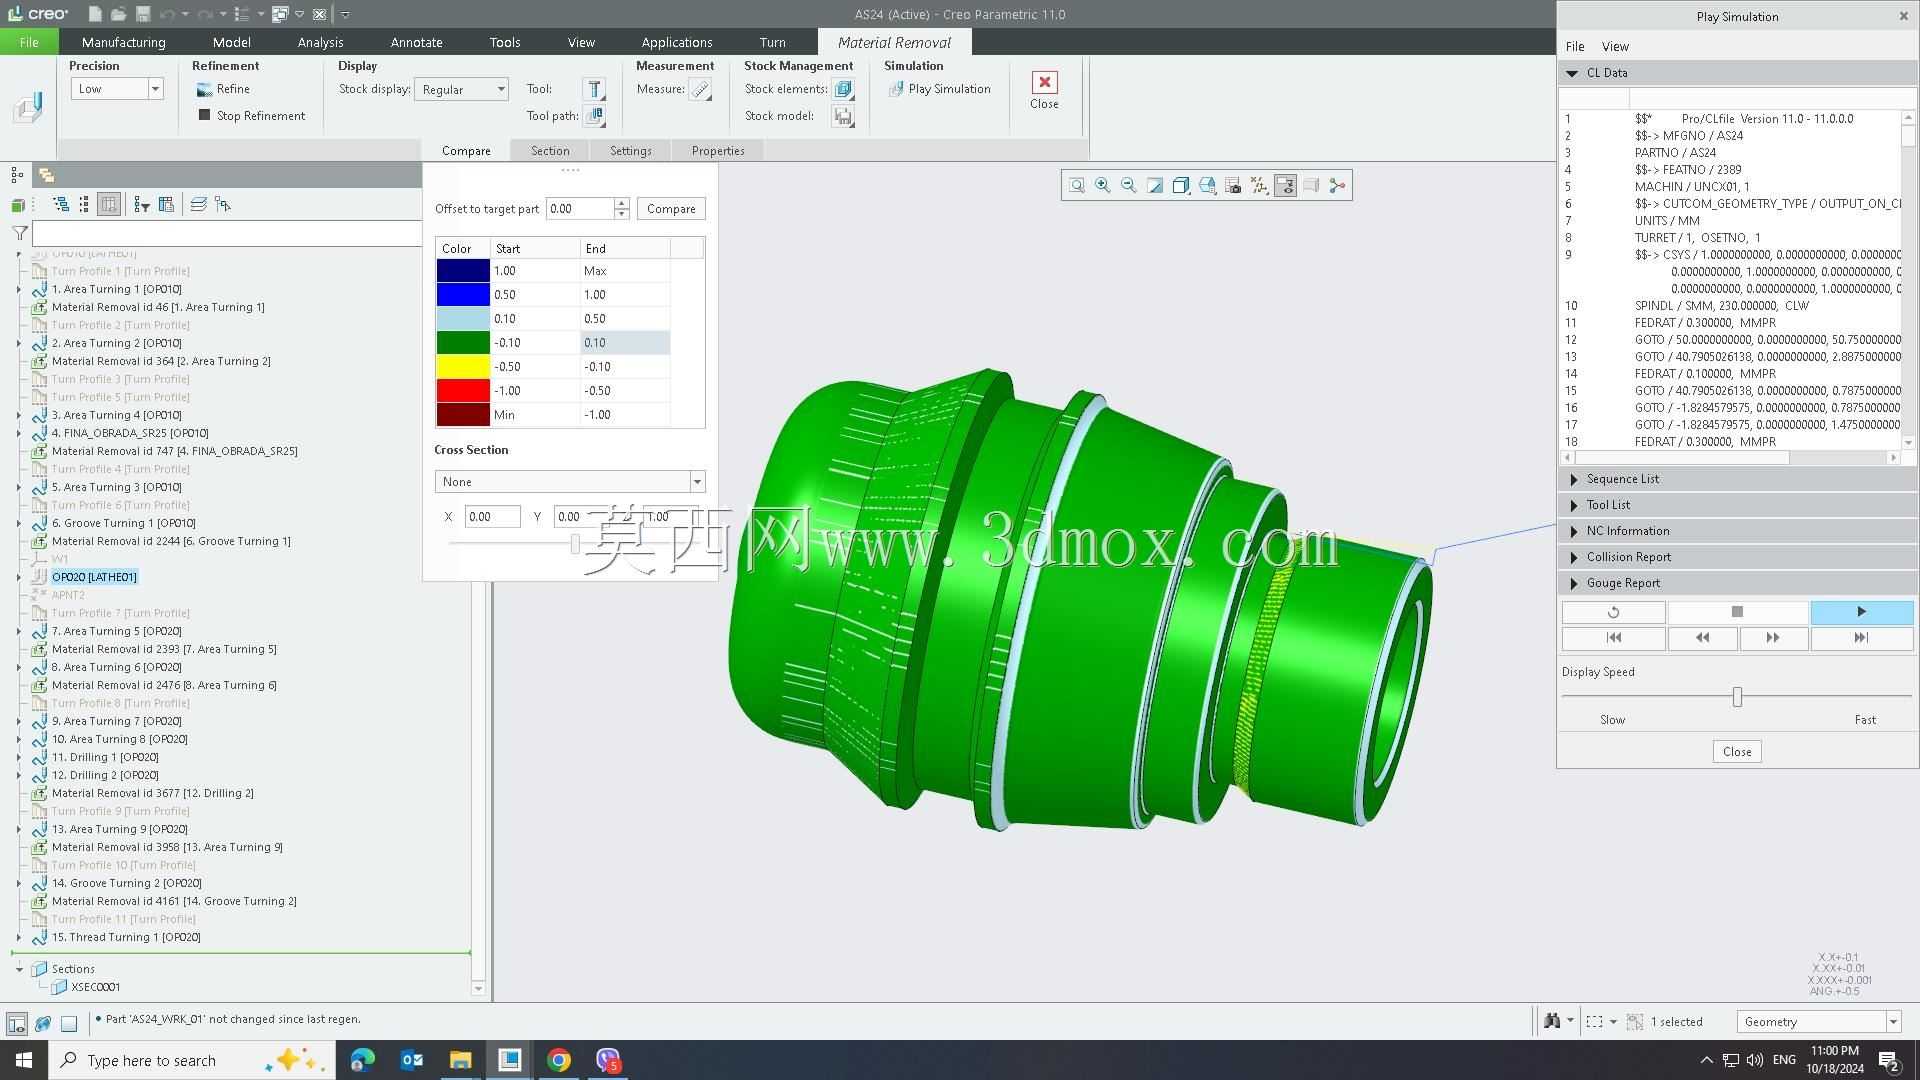This screenshot has height=1080, width=1920.
Task: Click the Stock model save icon
Action: click(x=843, y=116)
